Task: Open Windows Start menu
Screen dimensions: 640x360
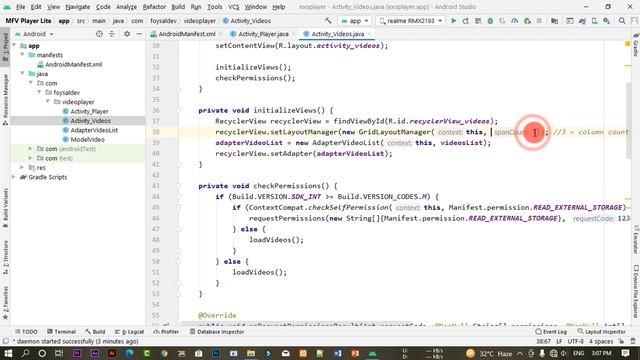Action: tap(8, 353)
